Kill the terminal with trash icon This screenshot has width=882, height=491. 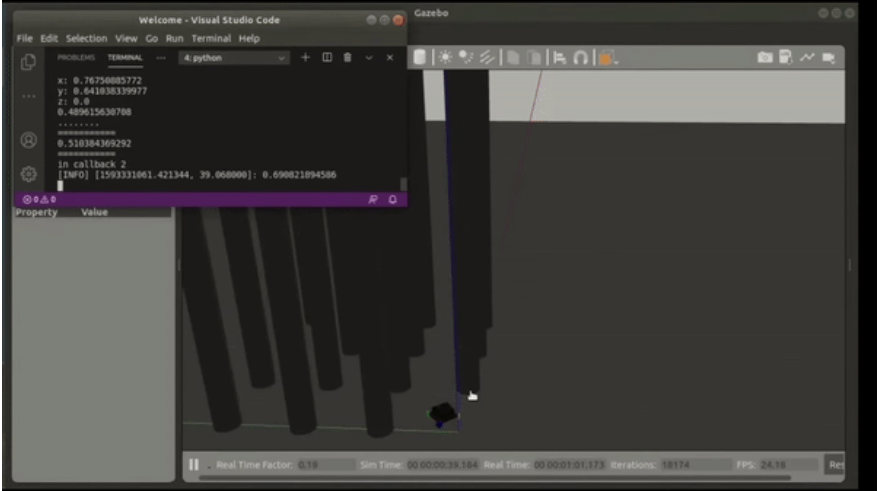pyautogui.click(x=347, y=58)
